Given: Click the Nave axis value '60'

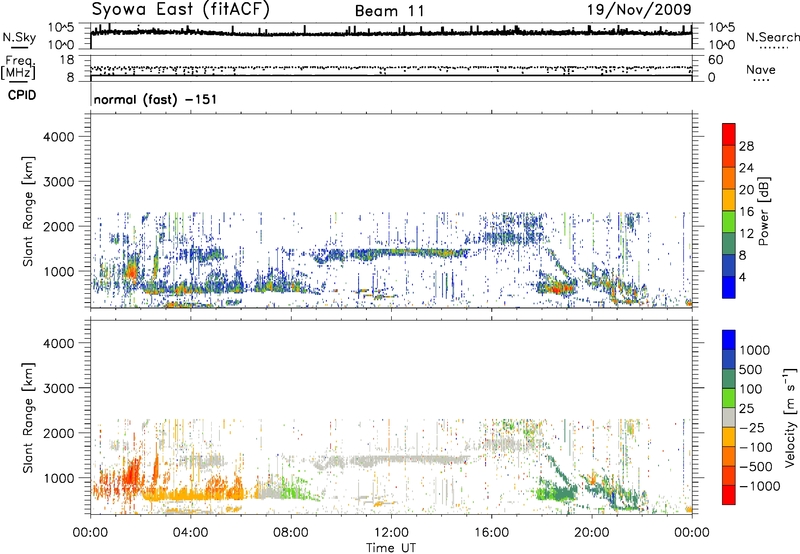Looking at the screenshot, I should pos(715,60).
